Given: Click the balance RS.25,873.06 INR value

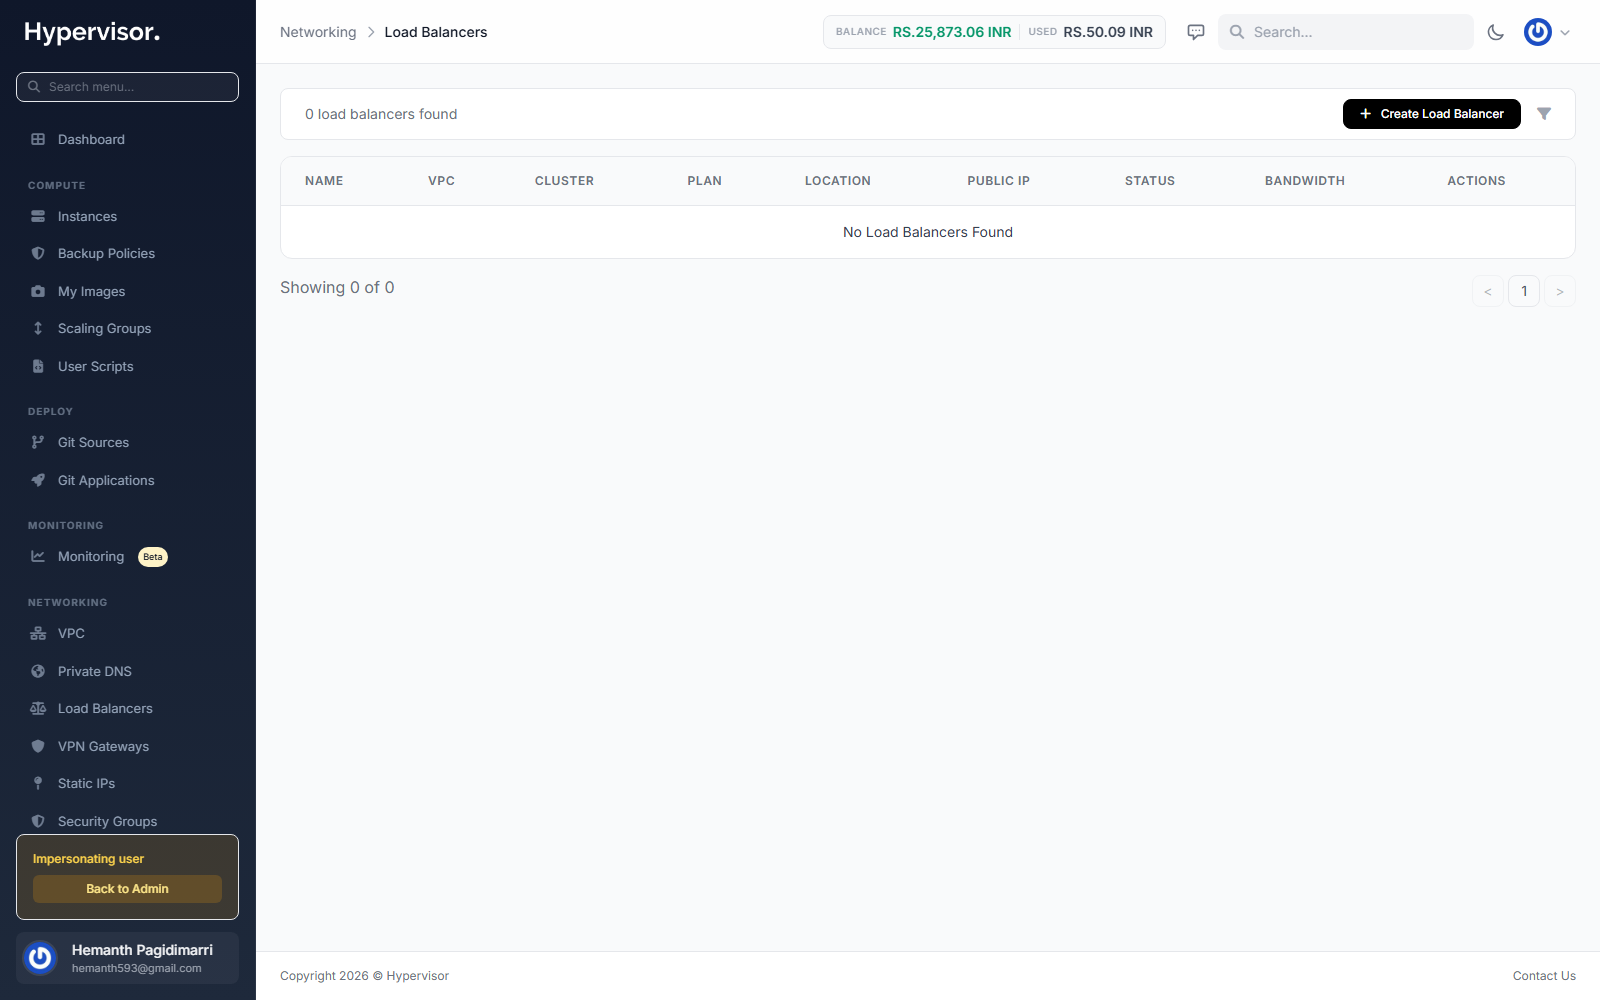Looking at the screenshot, I should coord(952,32).
